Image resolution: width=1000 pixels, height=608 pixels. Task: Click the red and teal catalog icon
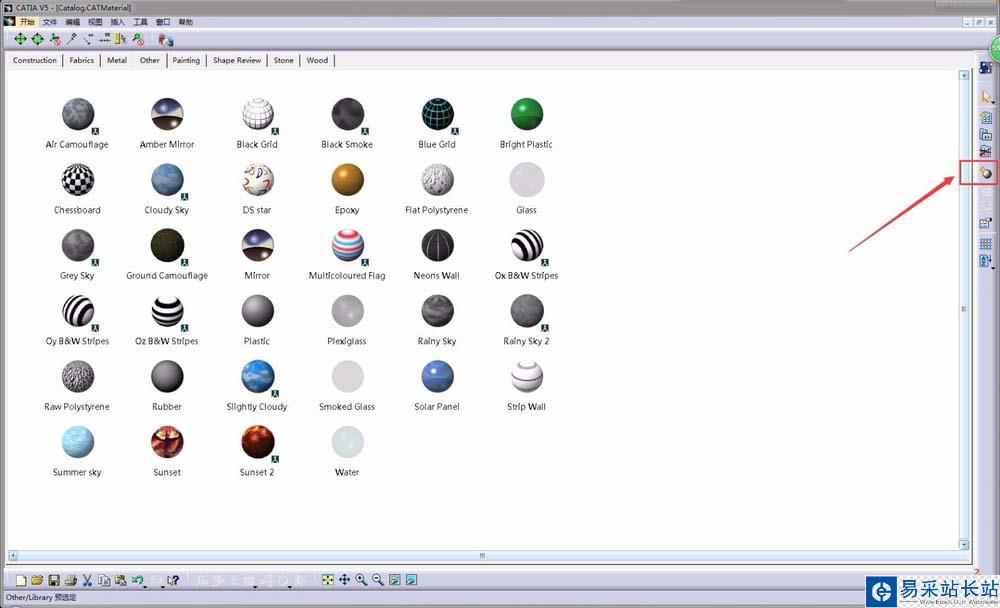(x=166, y=40)
